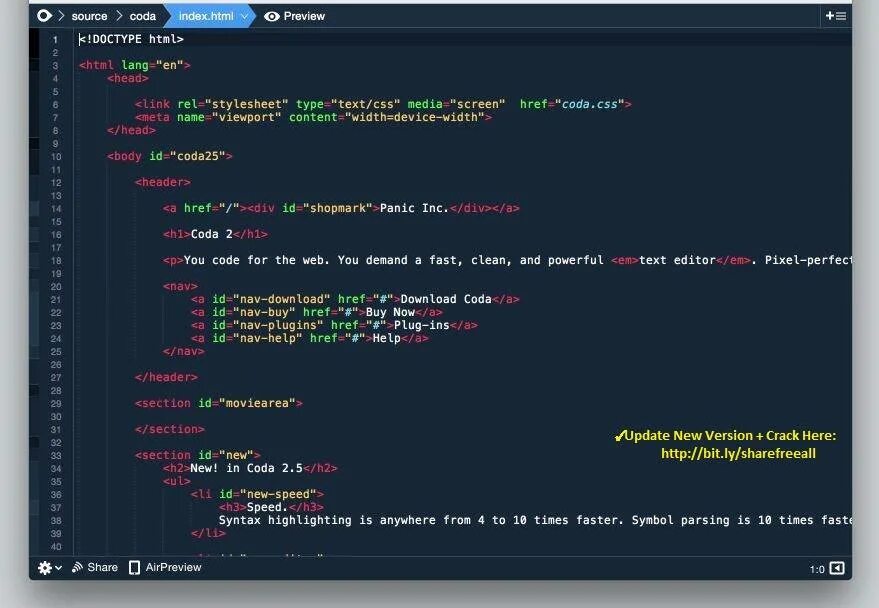Open AirPreview

pos(173,567)
